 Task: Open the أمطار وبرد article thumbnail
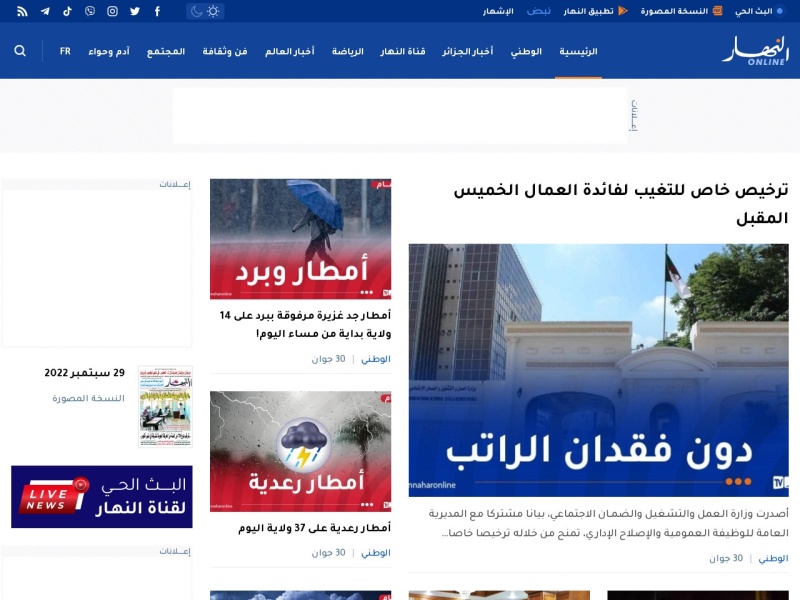pos(301,239)
